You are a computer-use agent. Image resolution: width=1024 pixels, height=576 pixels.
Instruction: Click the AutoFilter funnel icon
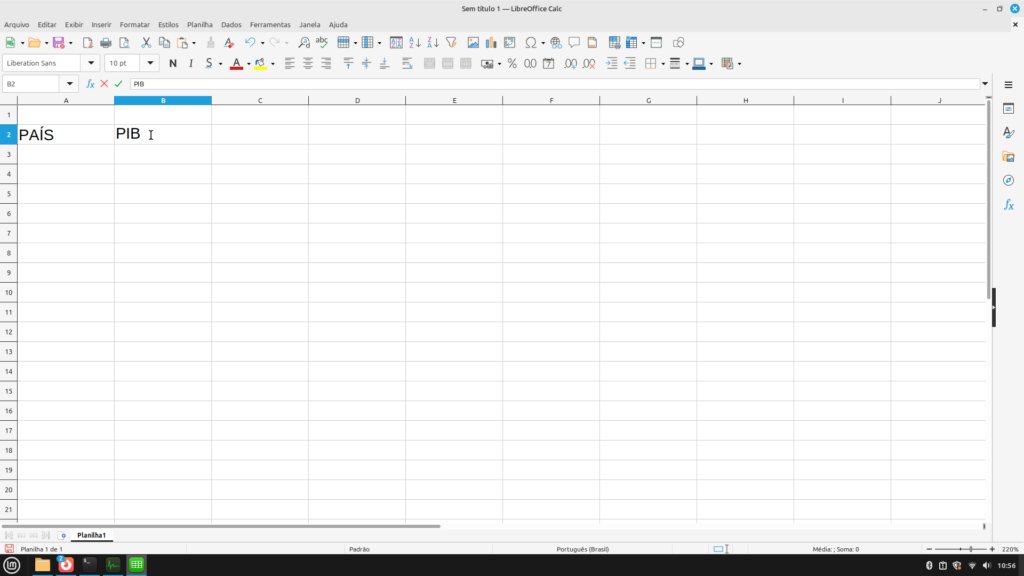(451, 43)
